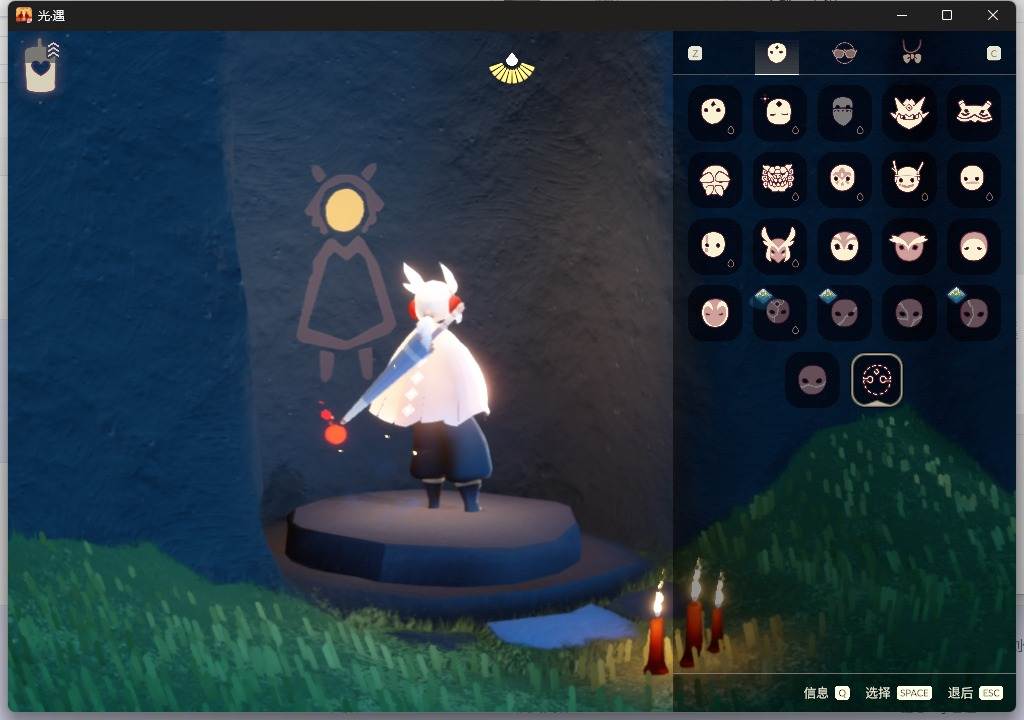
Task: Choose the fanged demon mask with crown
Action: tap(909, 112)
